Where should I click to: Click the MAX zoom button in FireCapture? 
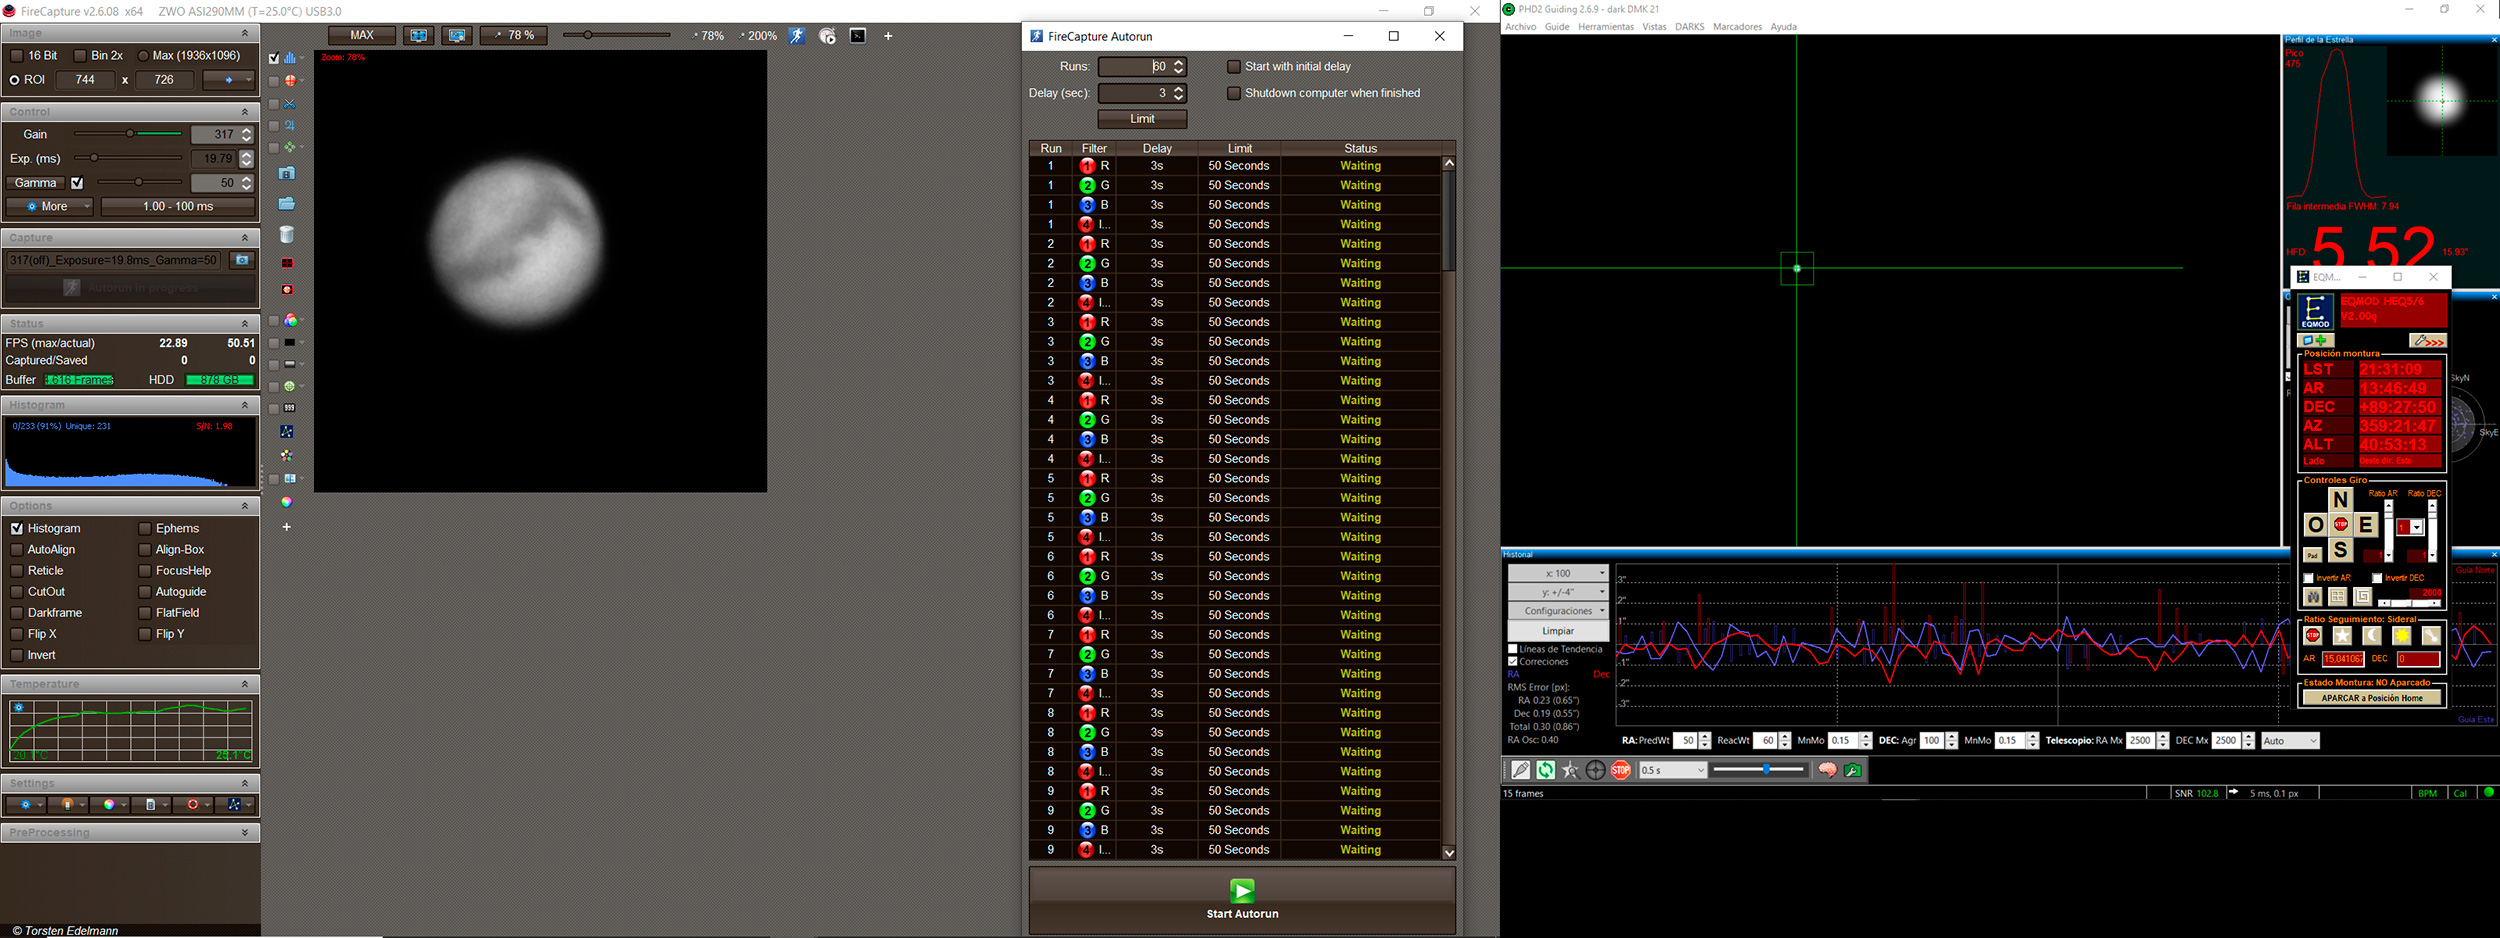click(x=362, y=35)
